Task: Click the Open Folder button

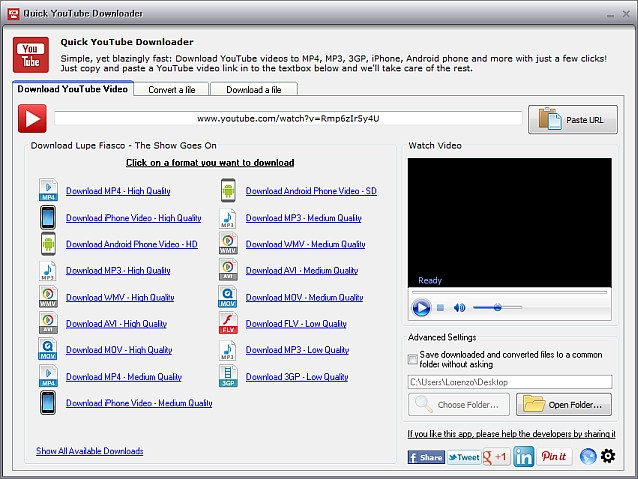Action: 564,405
